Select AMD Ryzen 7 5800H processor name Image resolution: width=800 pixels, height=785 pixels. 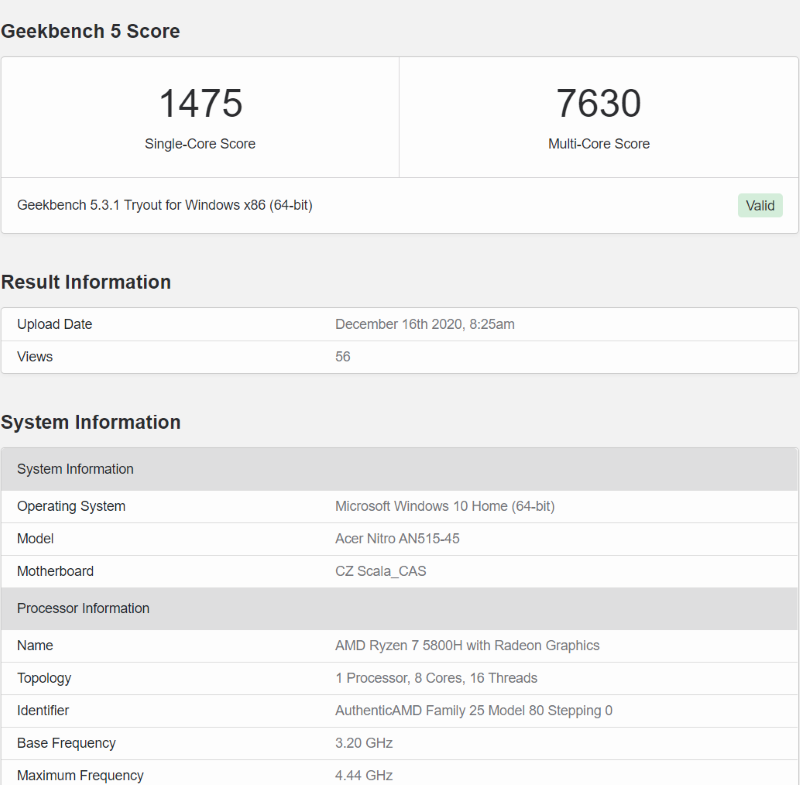coord(467,646)
